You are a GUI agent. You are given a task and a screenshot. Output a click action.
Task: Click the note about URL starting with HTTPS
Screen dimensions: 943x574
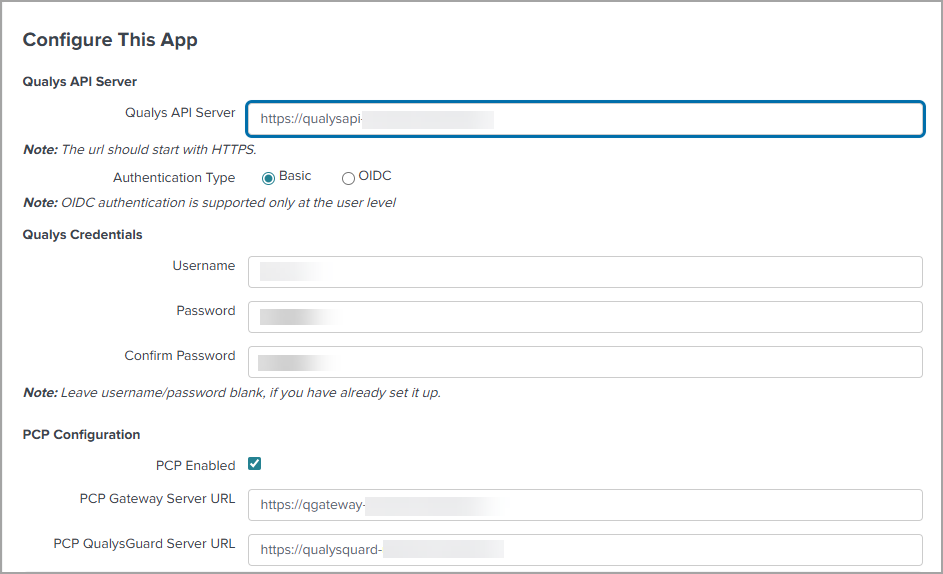click(x=140, y=149)
